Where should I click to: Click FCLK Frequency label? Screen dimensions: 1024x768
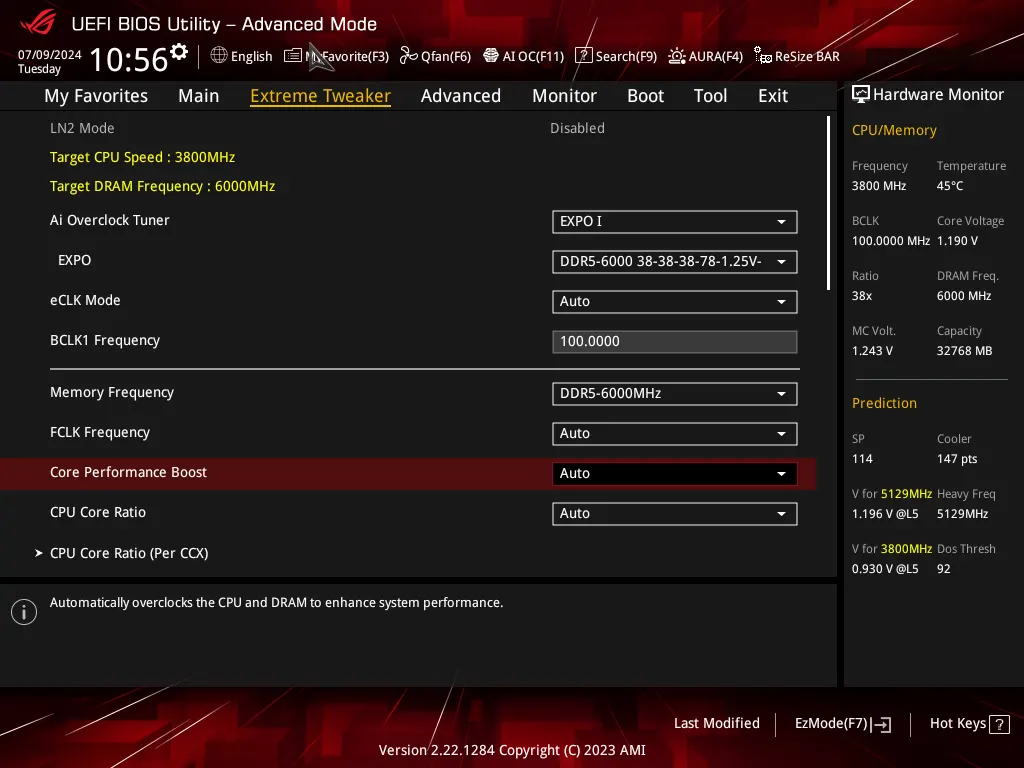[x=100, y=432]
